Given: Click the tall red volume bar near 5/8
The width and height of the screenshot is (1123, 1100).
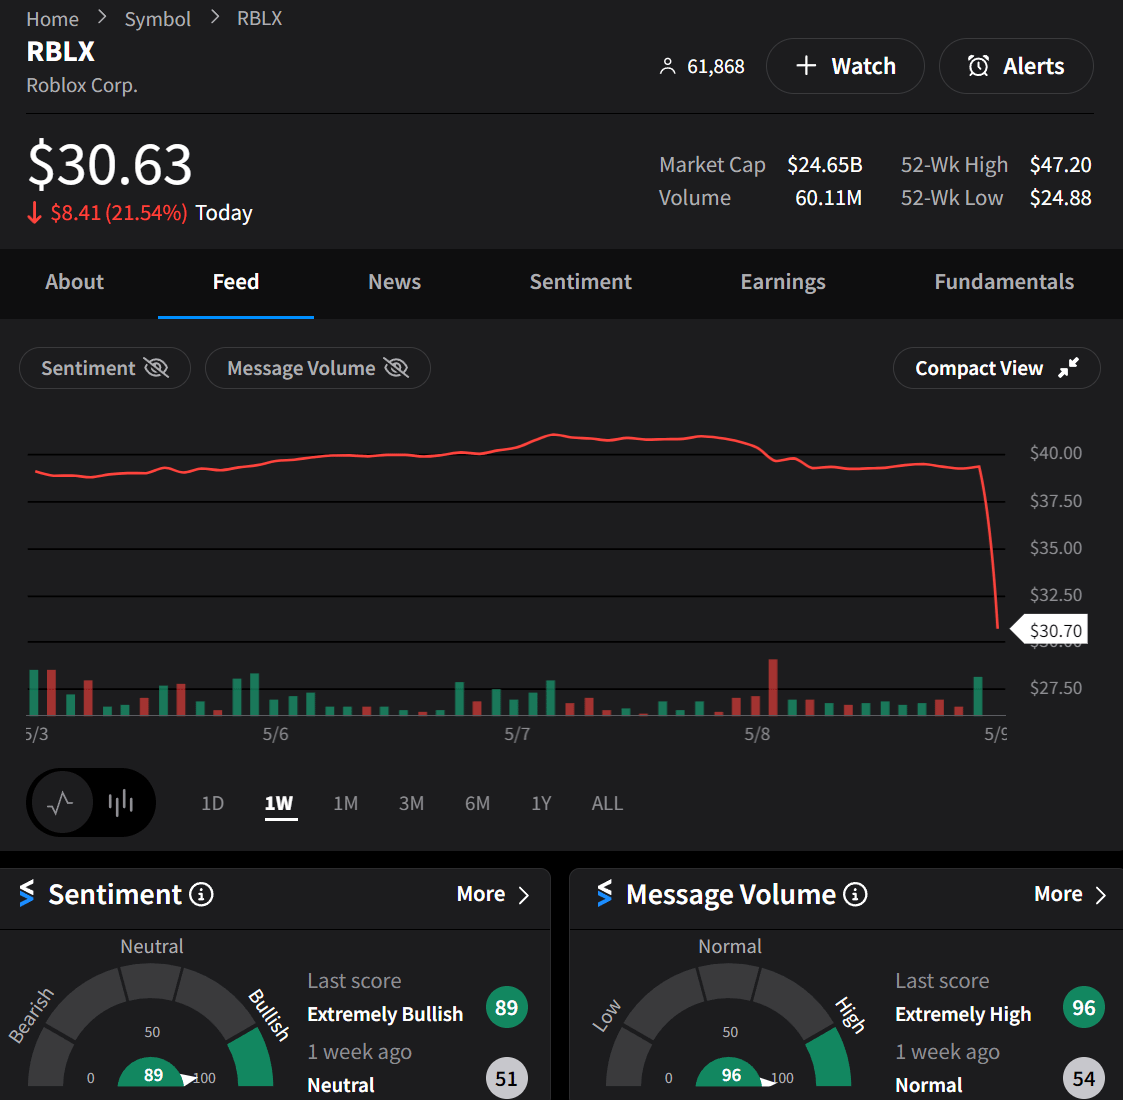Looking at the screenshot, I should pos(773,687).
